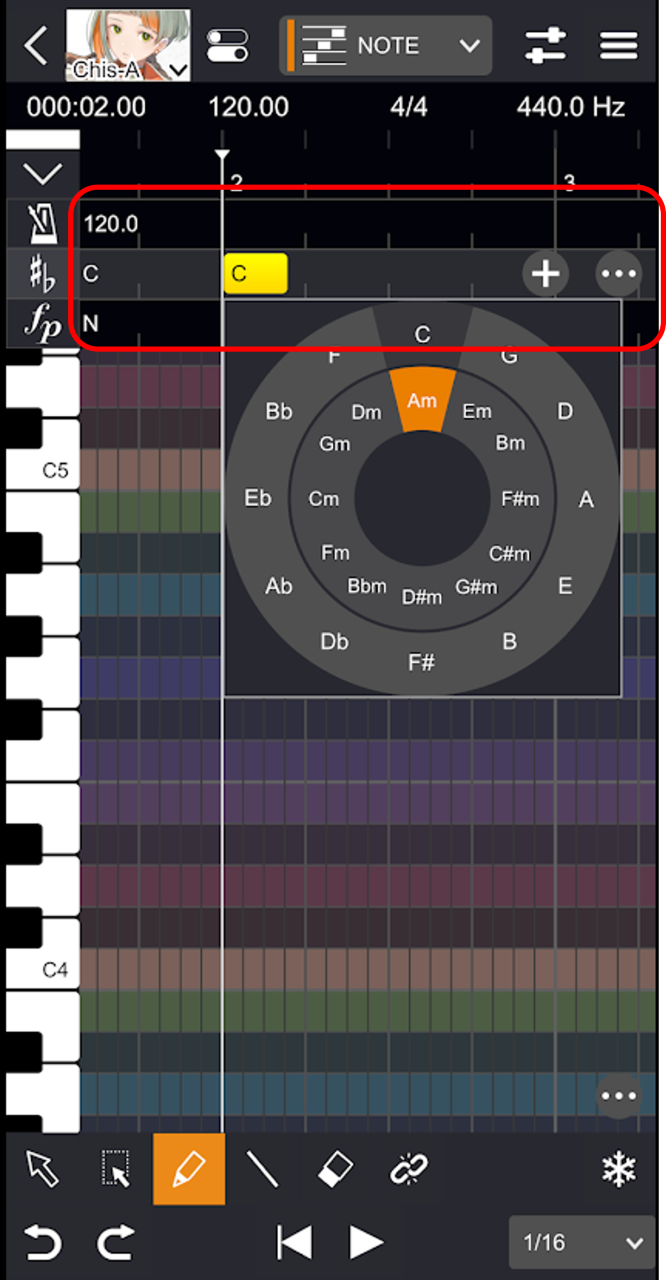
Task: Toggle the switch next to Chis-A
Action: point(228,45)
